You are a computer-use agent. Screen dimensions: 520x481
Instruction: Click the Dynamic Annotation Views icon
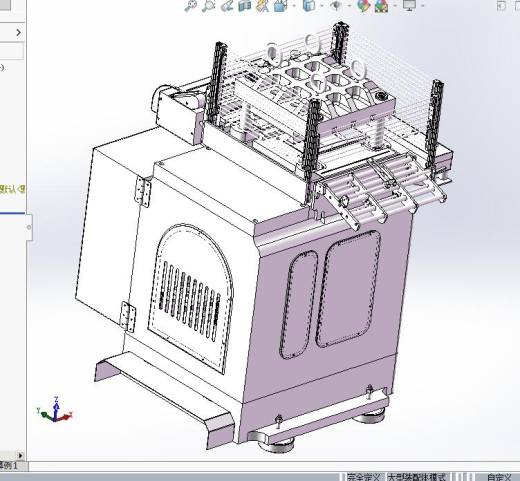click(x=263, y=6)
